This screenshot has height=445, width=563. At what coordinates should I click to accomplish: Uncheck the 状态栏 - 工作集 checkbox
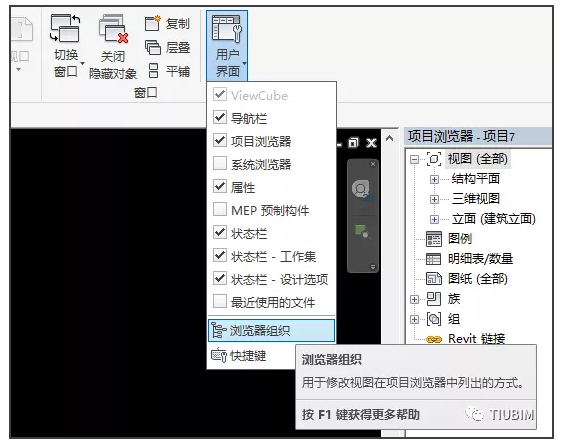point(220,255)
